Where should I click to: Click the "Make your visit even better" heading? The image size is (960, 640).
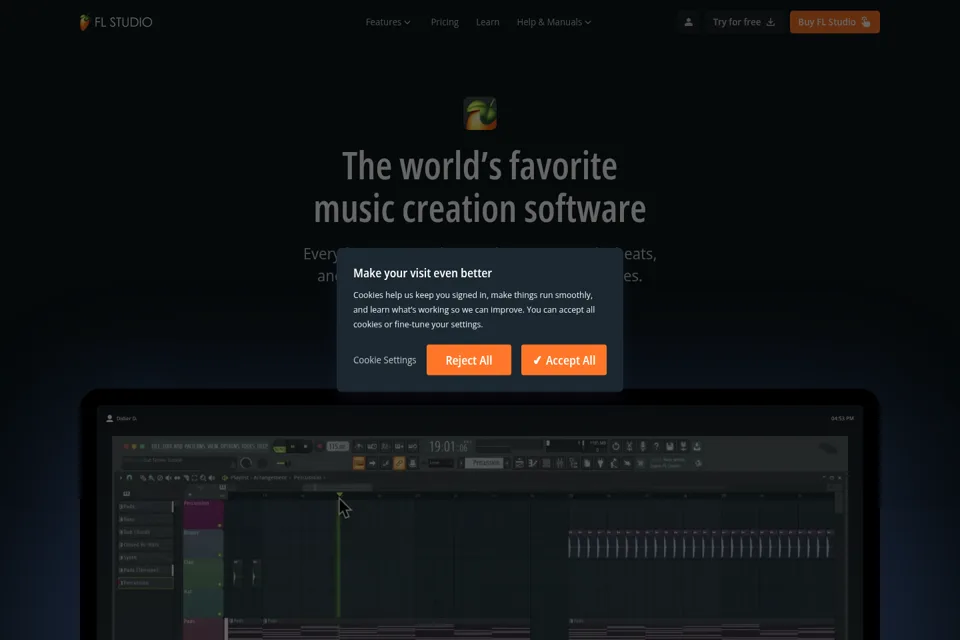point(422,273)
